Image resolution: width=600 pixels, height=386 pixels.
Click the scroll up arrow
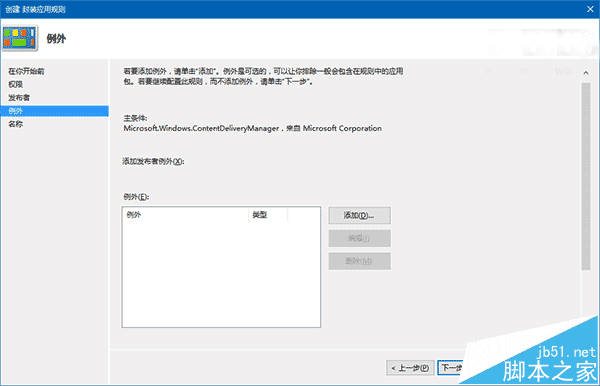coord(586,73)
